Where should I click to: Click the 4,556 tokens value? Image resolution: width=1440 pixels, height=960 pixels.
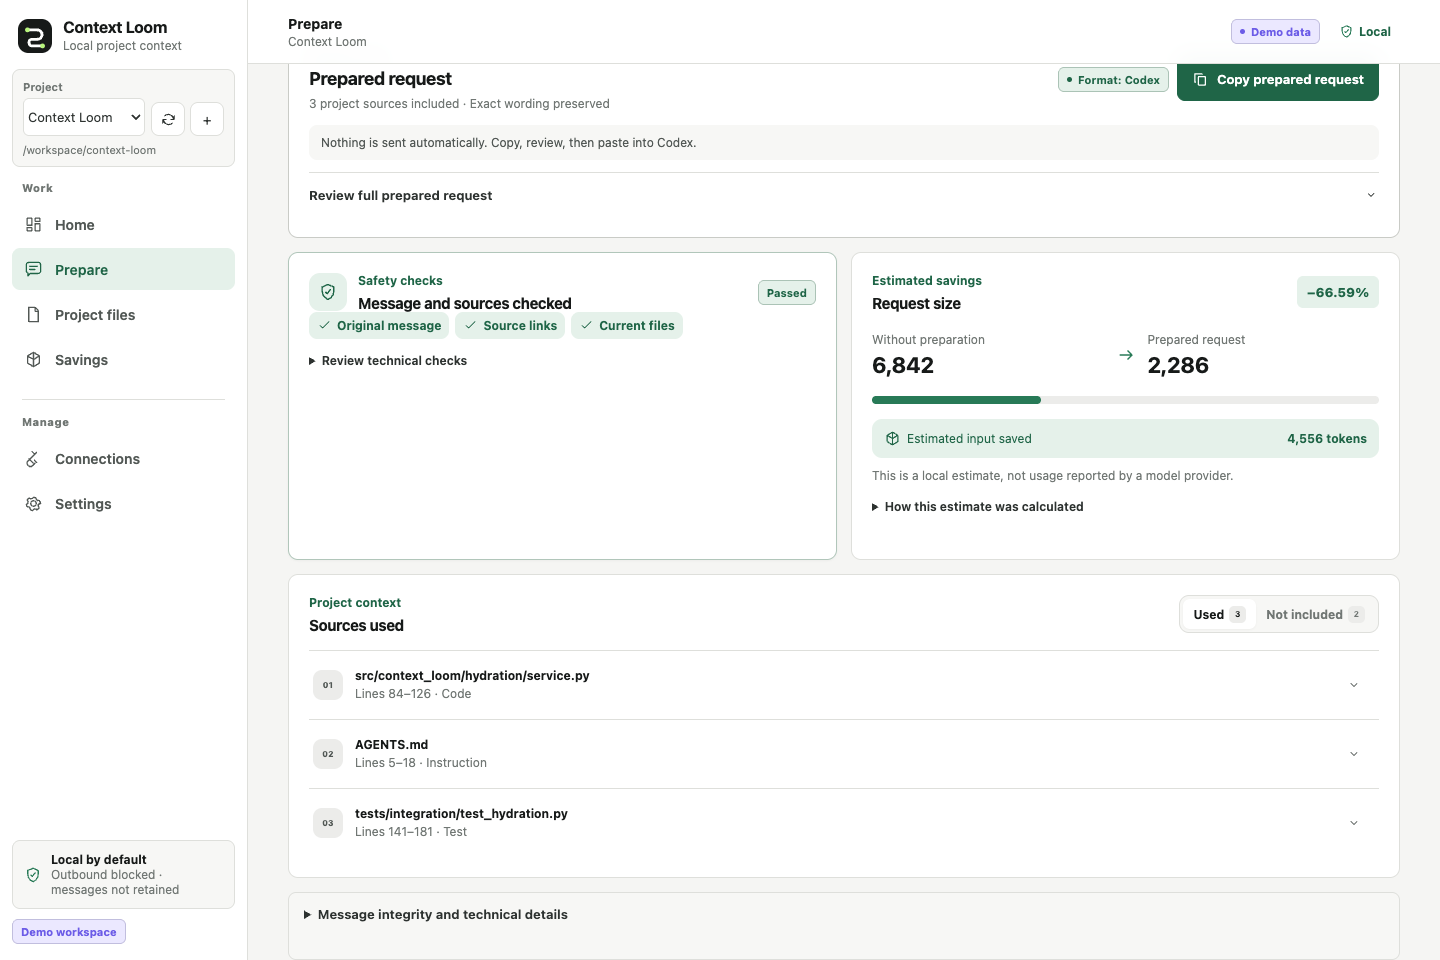[1327, 439]
